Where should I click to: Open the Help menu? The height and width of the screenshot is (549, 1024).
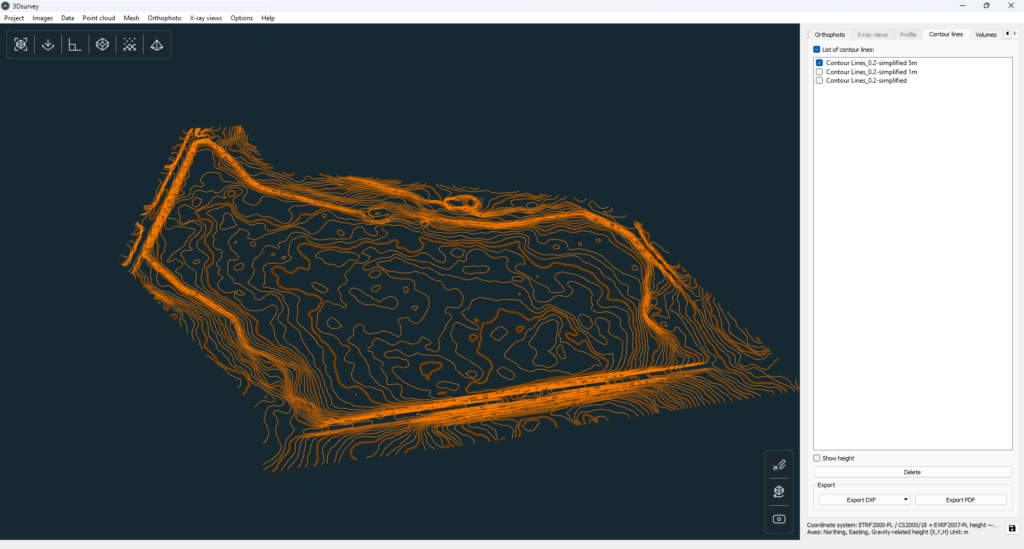pyautogui.click(x=268, y=18)
